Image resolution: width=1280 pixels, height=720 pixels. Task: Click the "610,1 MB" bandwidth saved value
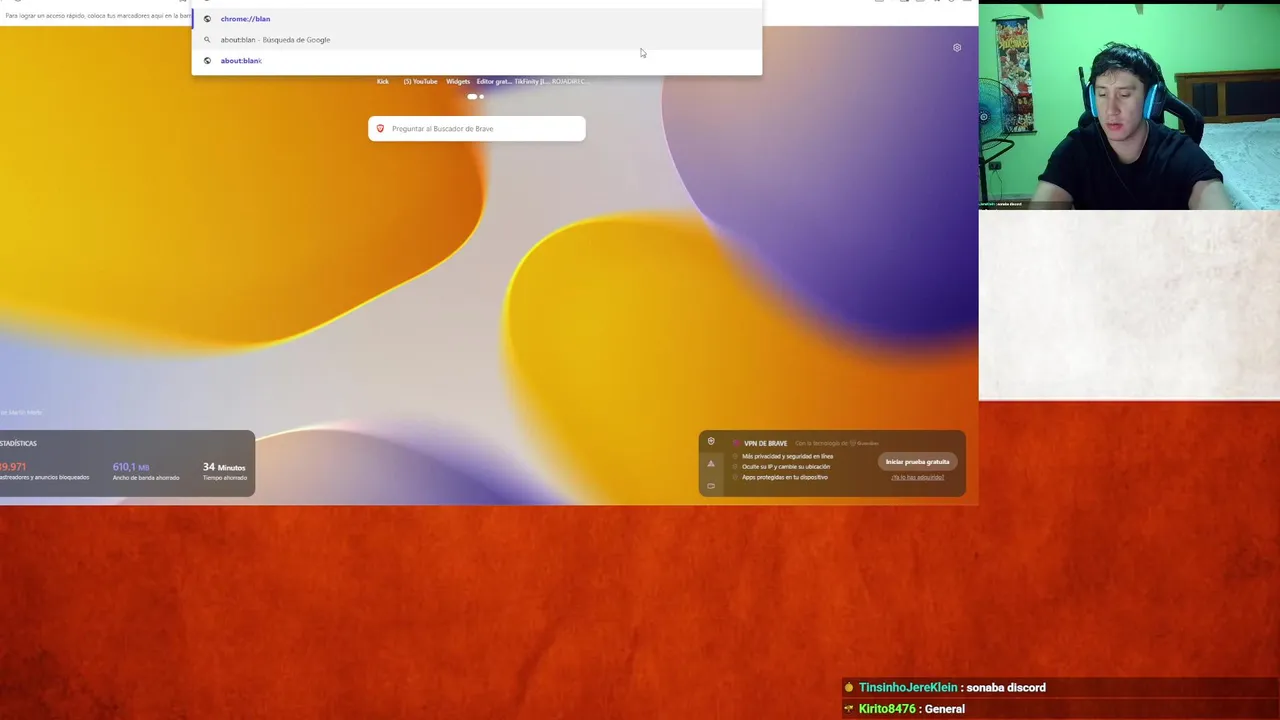click(x=131, y=467)
